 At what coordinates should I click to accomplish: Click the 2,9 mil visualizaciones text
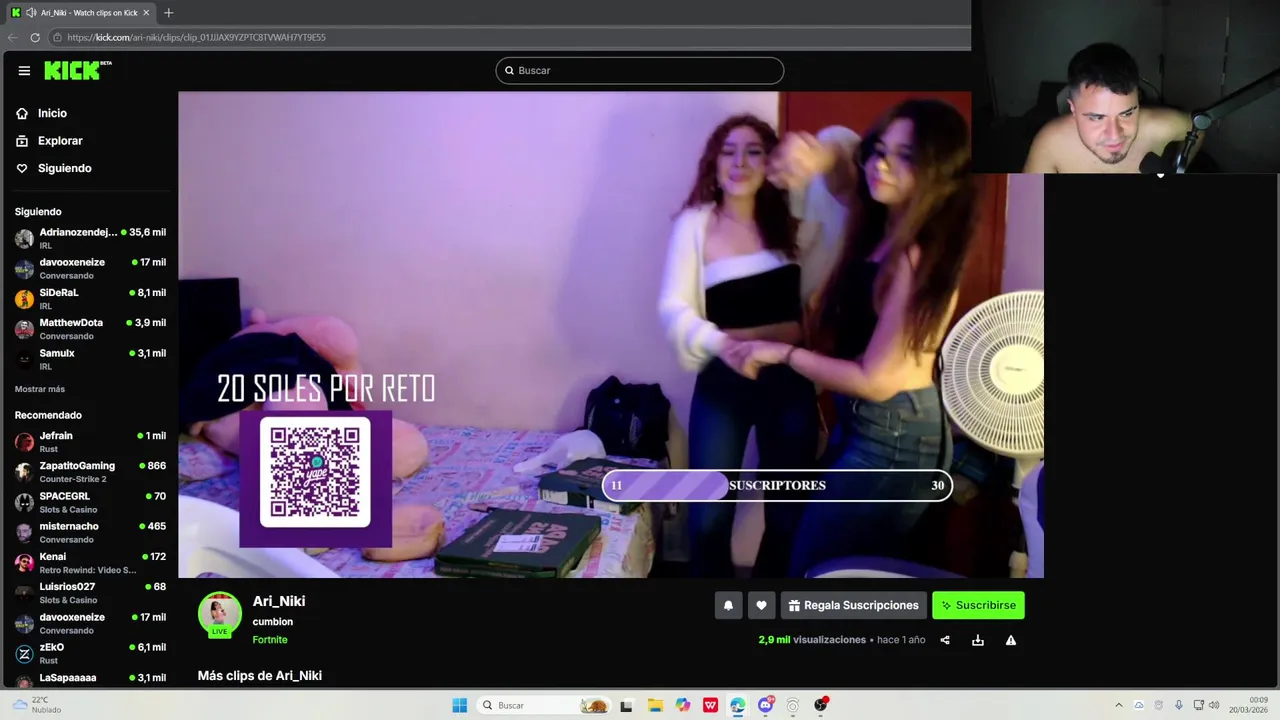coord(812,640)
